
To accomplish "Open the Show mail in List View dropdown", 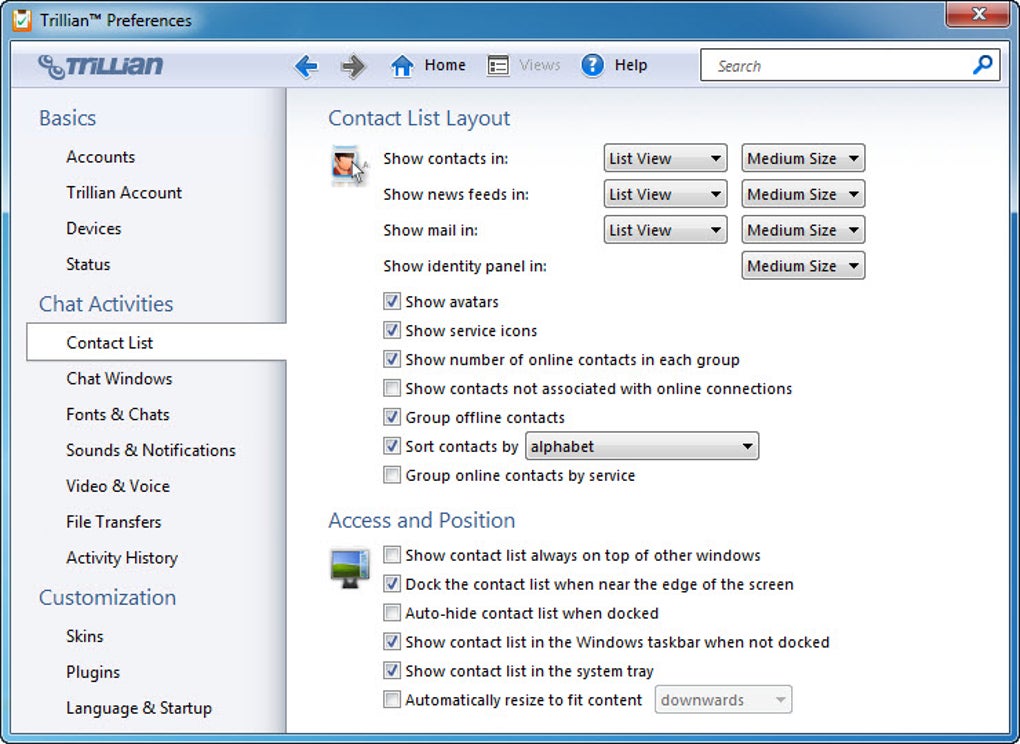I will (665, 230).
